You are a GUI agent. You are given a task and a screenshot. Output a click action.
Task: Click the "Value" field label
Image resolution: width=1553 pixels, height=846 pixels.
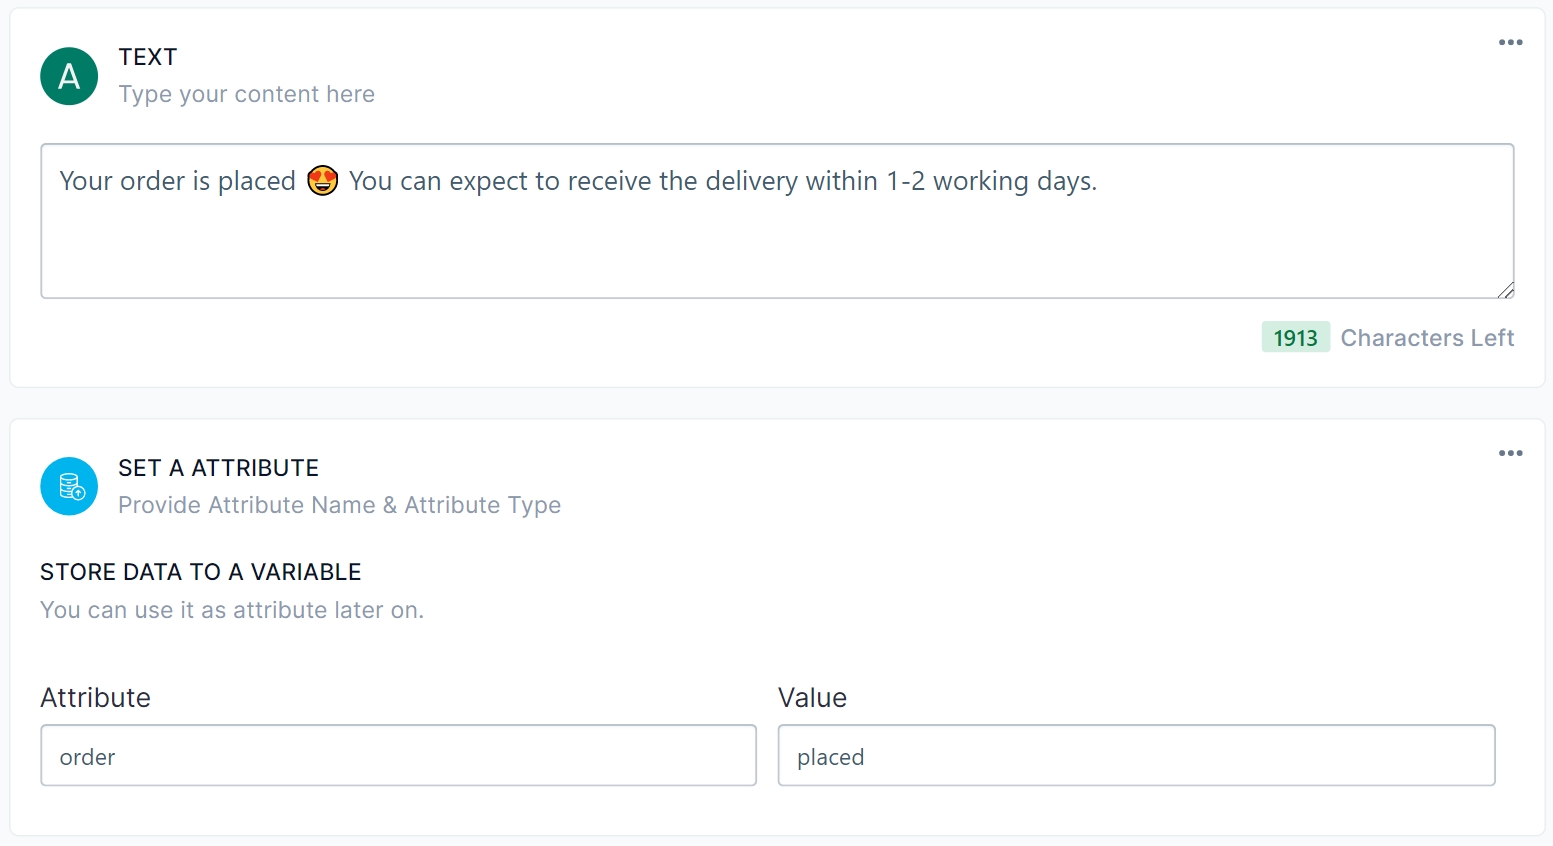tap(812, 698)
